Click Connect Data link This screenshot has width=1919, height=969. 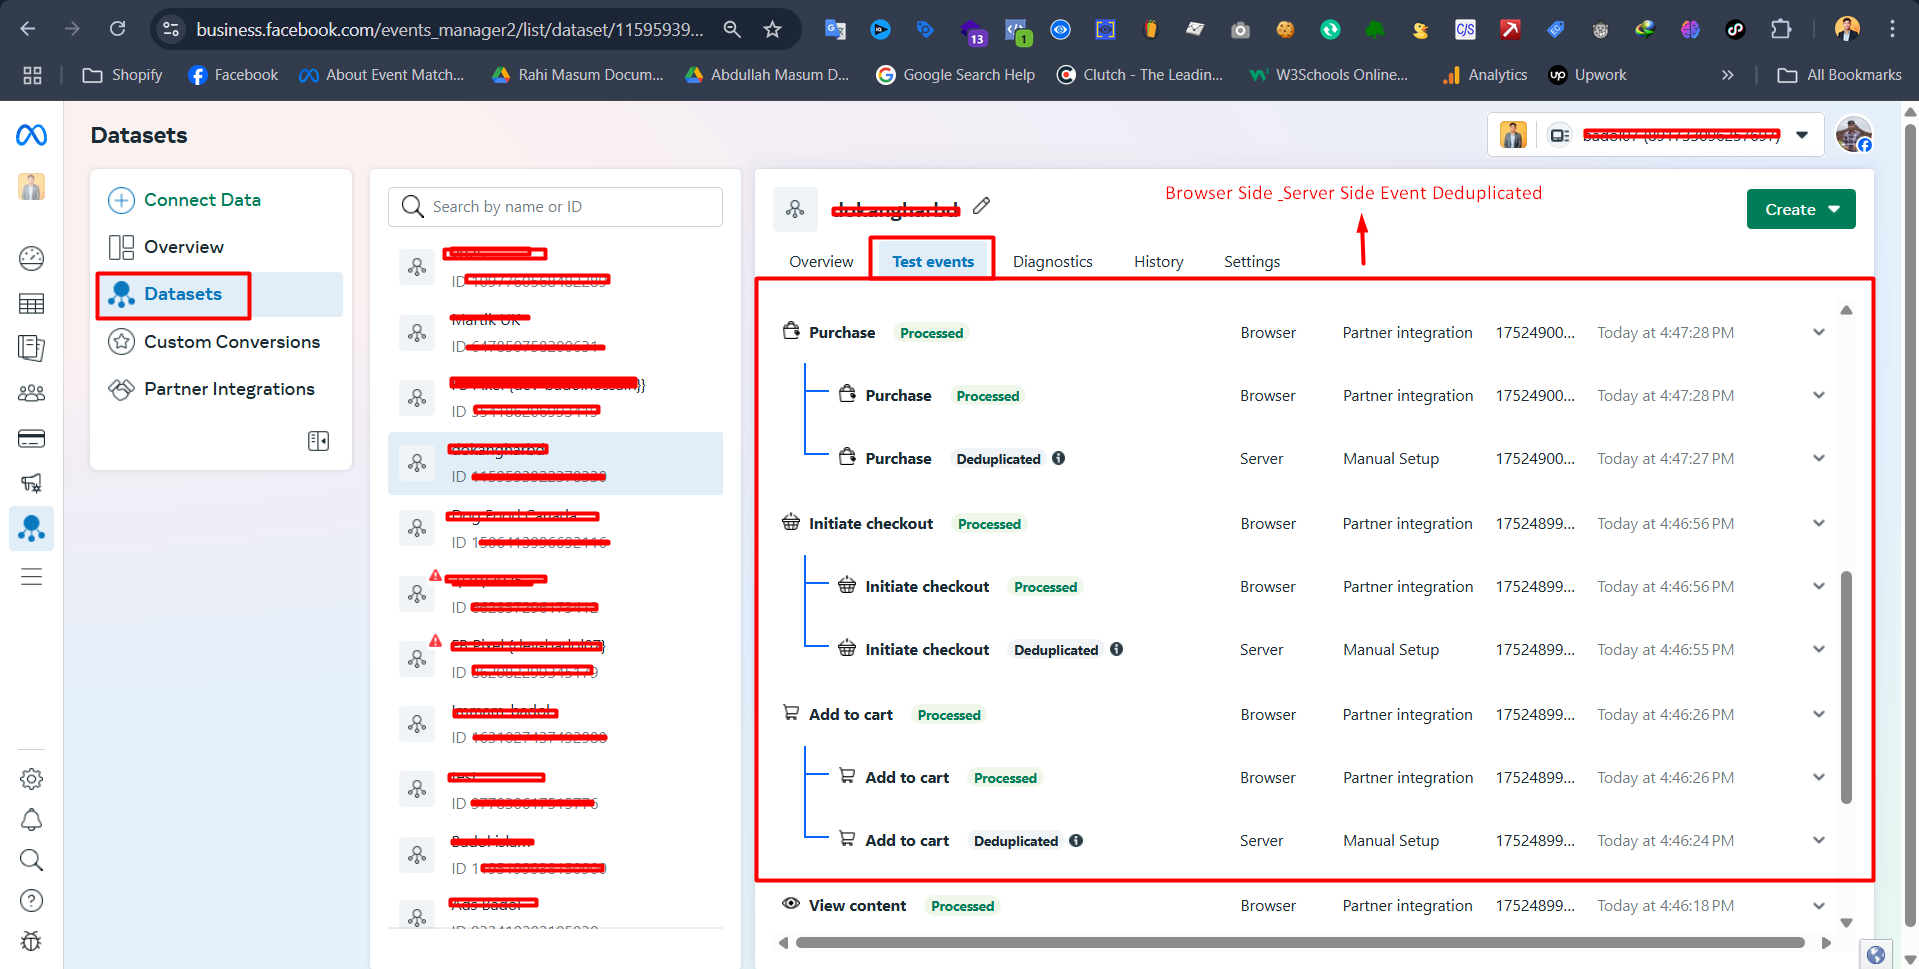click(202, 200)
